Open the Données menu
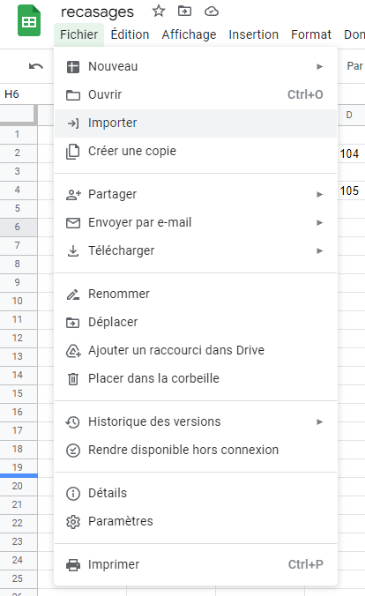The width and height of the screenshot is (365, 596). coord(354,35)
